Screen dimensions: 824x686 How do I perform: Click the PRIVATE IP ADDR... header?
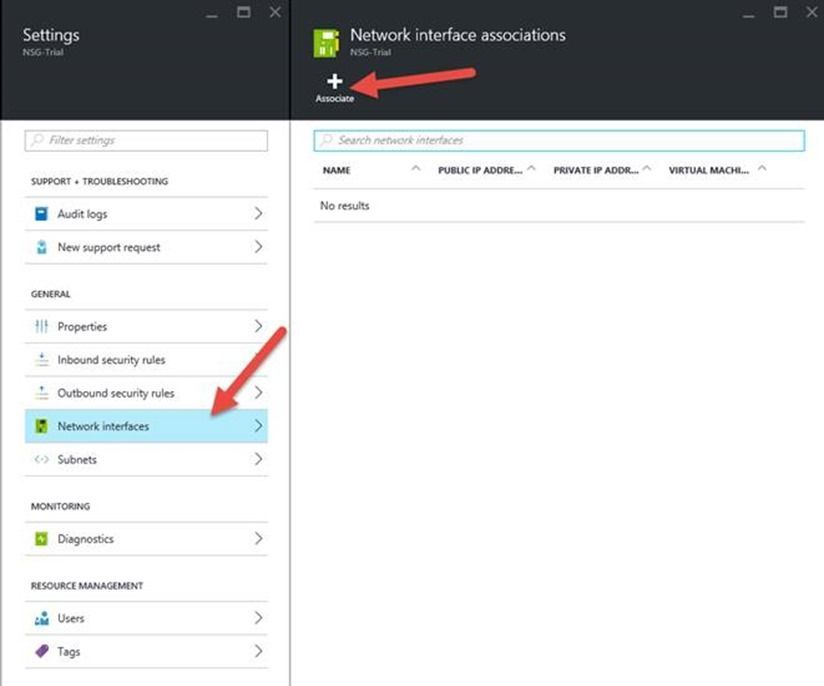point(596,170)
